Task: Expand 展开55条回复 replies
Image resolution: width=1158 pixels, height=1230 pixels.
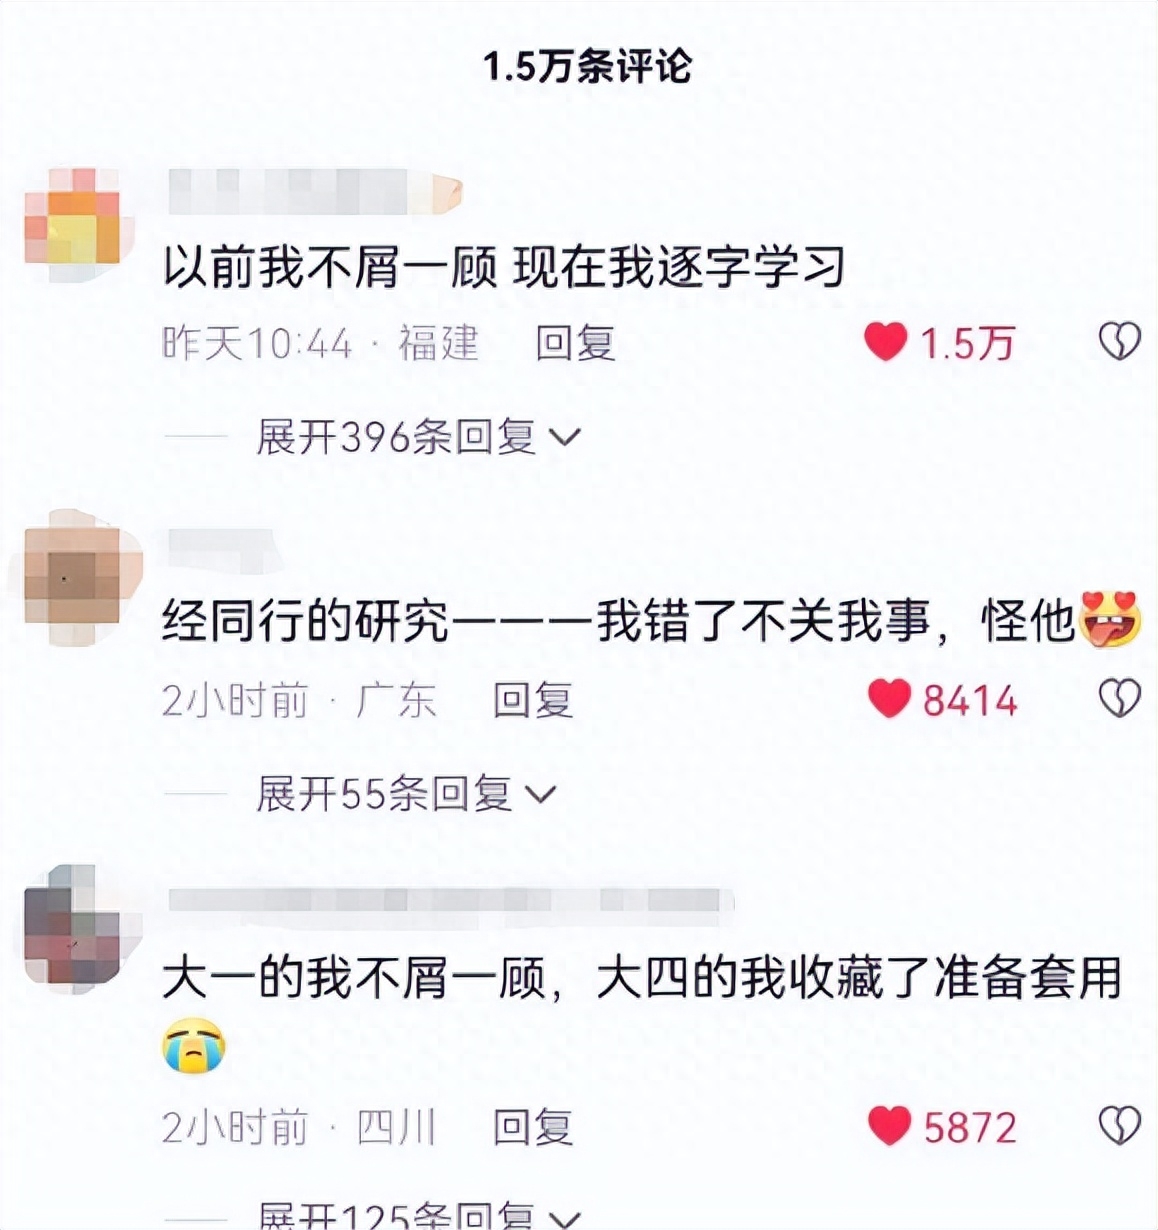Action: [x=406, y=794]
